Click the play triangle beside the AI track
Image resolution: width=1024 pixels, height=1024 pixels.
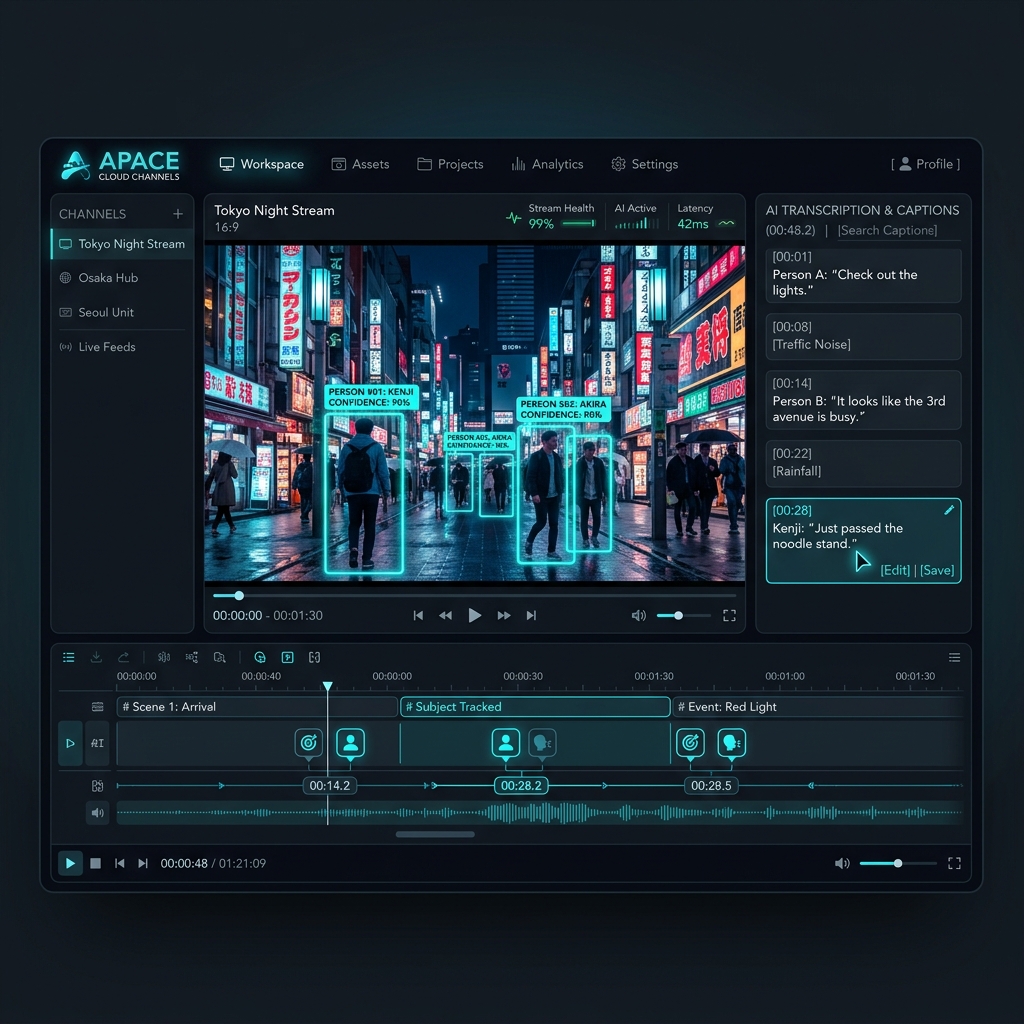coord(71,743)
